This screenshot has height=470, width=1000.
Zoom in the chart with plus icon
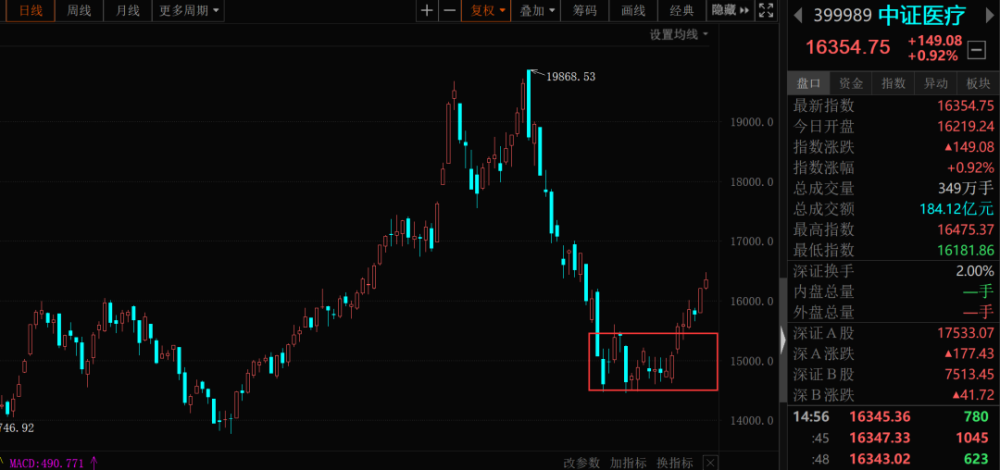click(427, 10)
